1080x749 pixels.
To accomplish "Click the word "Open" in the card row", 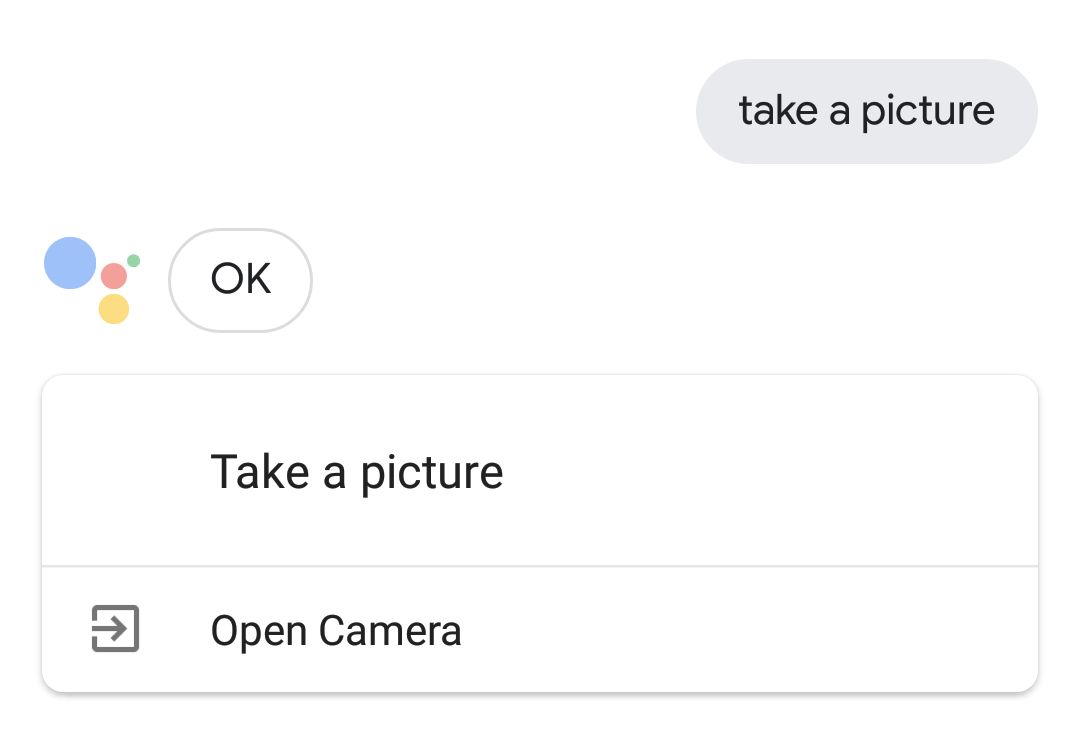I will pyautogui.click(x=259, y=631).
